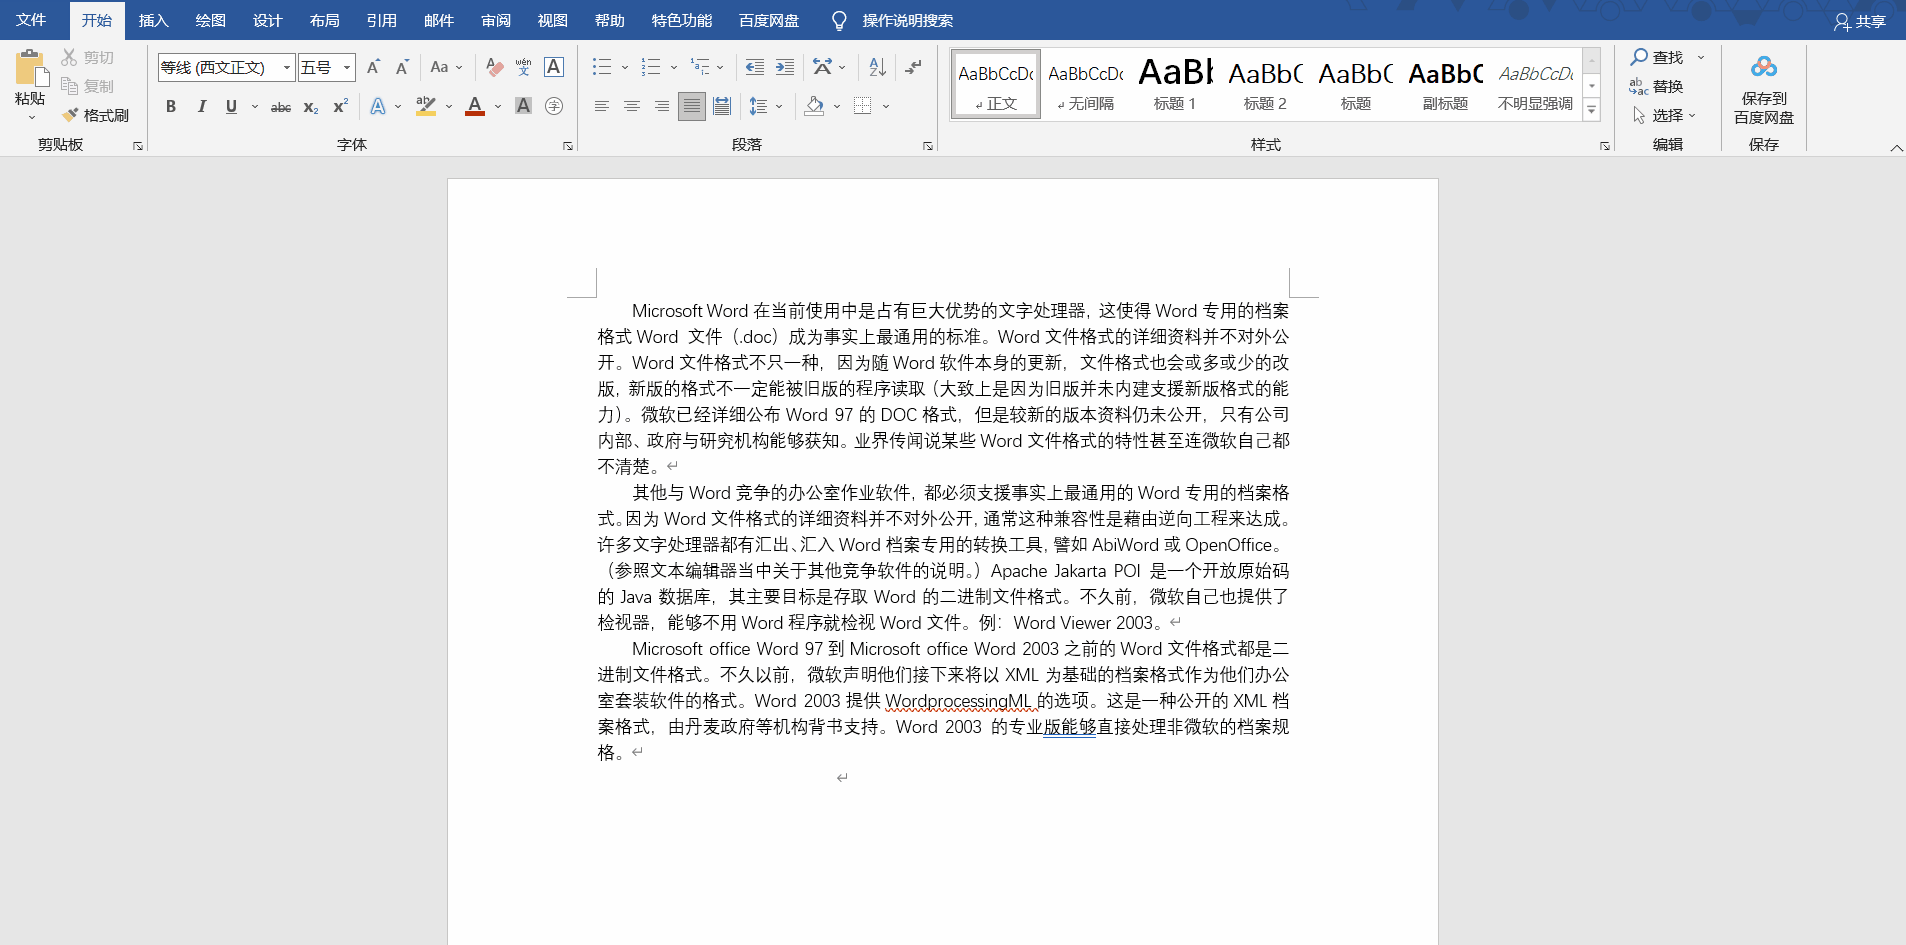Decrease paragraph indent

[x=755, y=67]
